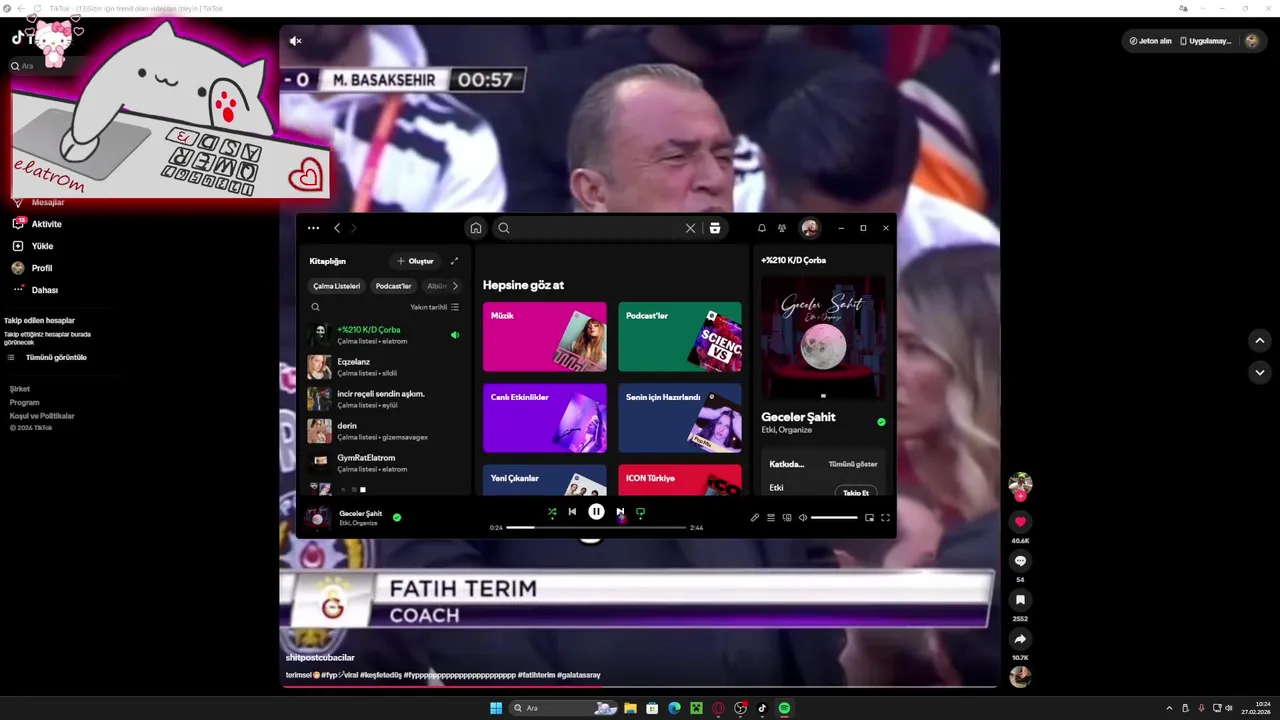The height and width of the screenshot is (720, 1280).
Task: Open Spotify profile avatar menu
Action: 810,228
